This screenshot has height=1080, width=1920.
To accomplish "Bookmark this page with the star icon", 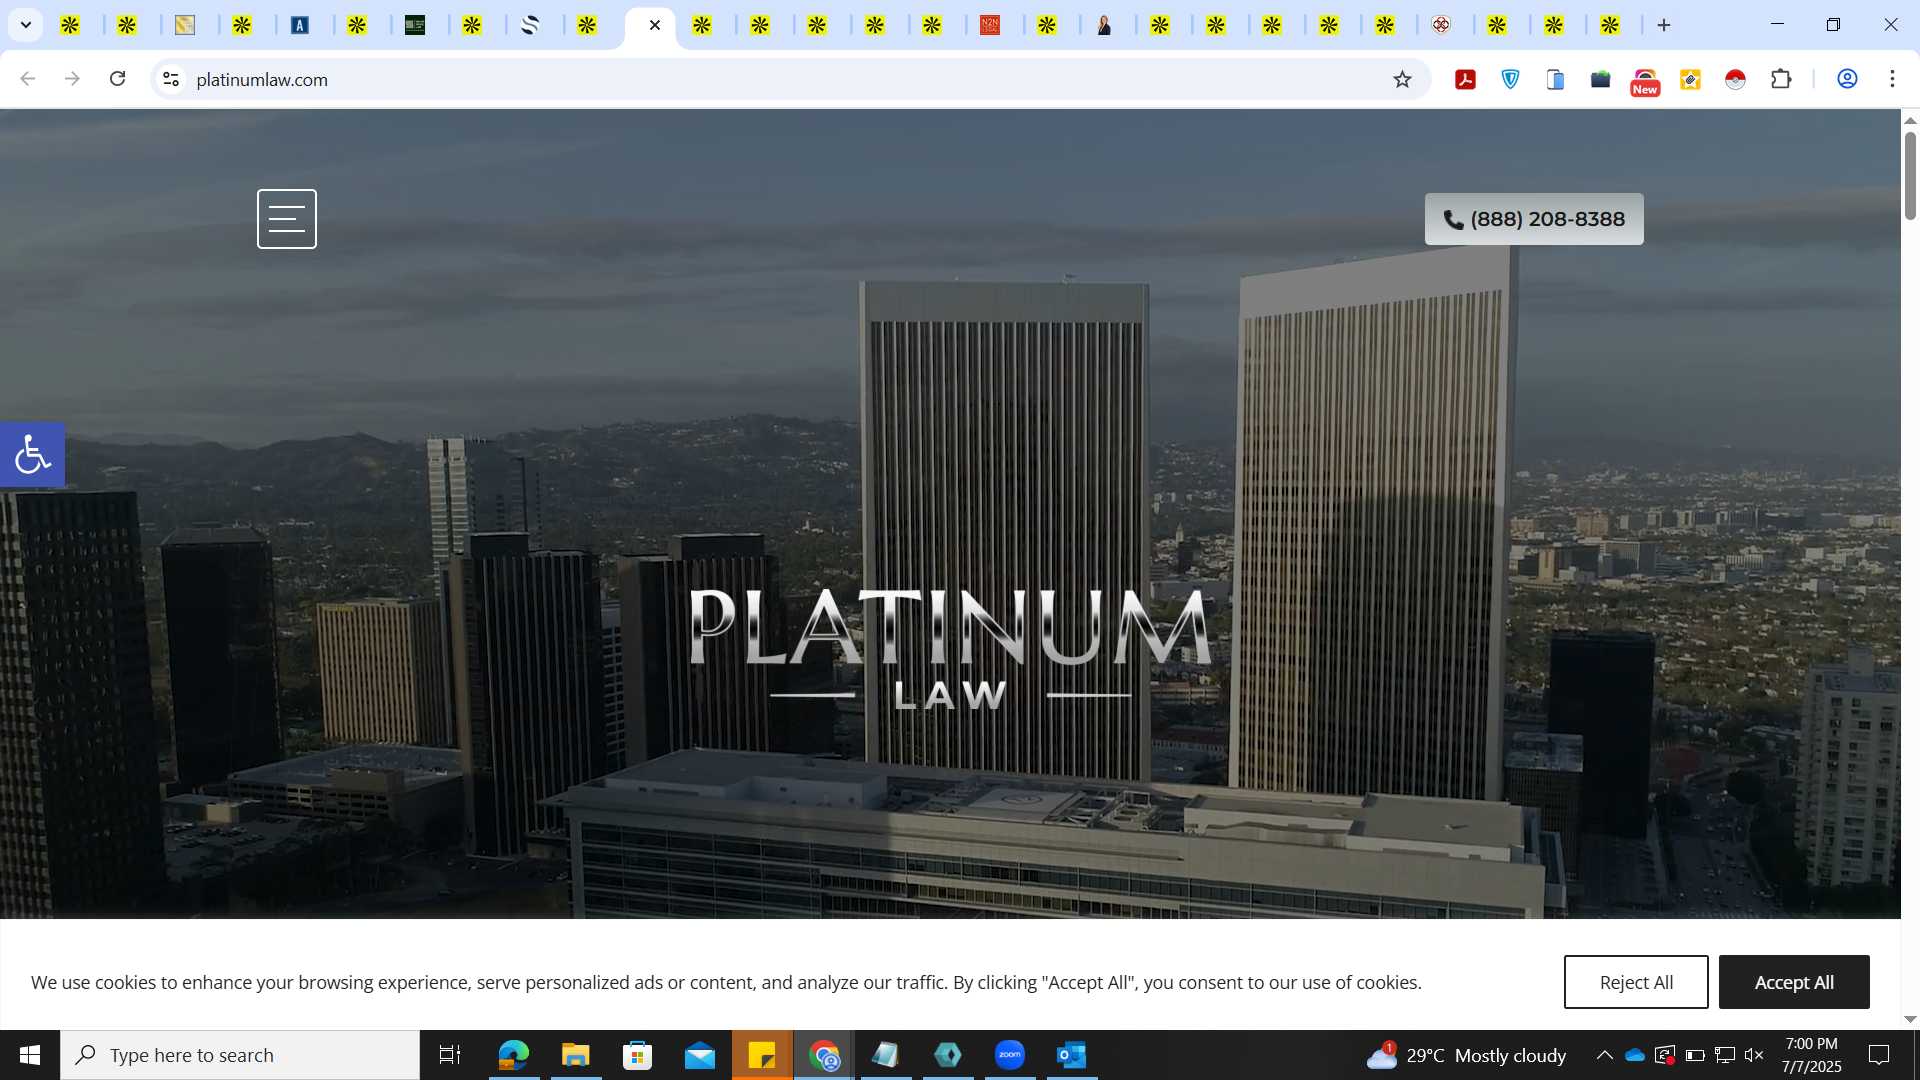I will point(1402,79).
